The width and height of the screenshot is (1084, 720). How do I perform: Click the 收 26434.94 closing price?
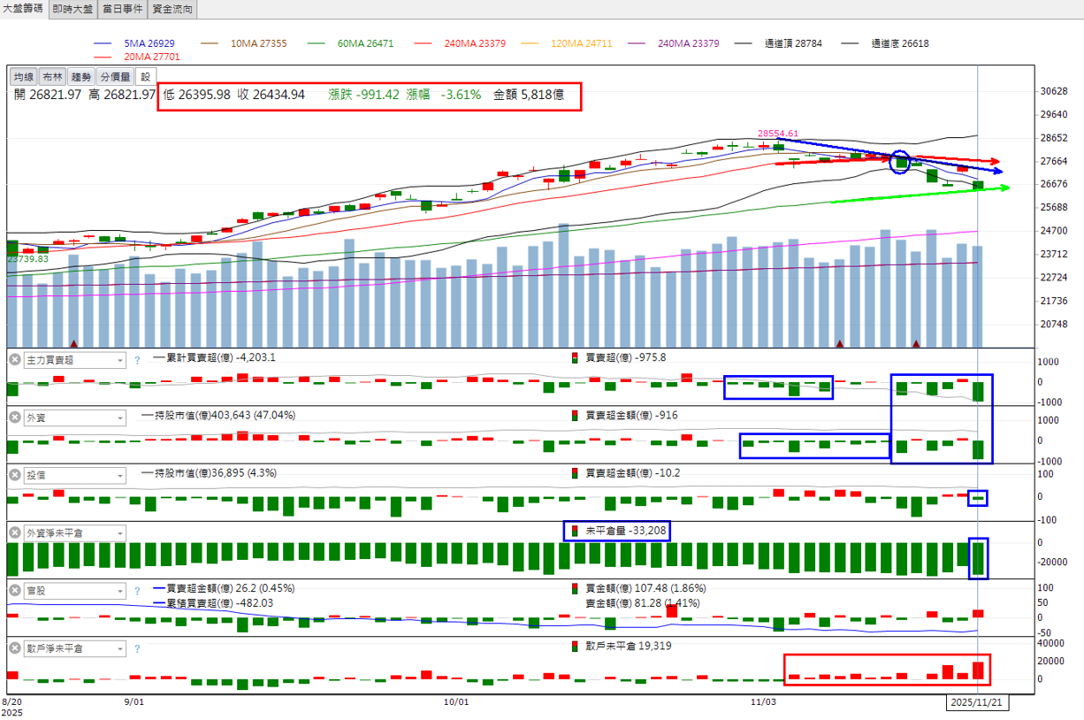[x=271, y=94]
